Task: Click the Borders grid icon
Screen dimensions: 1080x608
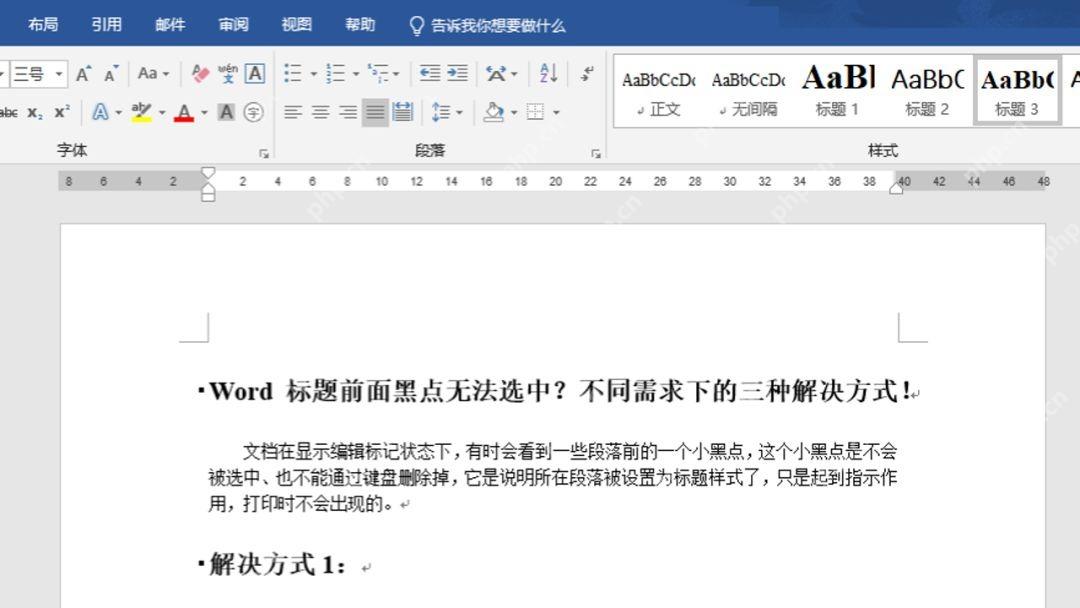Action: (535, 112)
